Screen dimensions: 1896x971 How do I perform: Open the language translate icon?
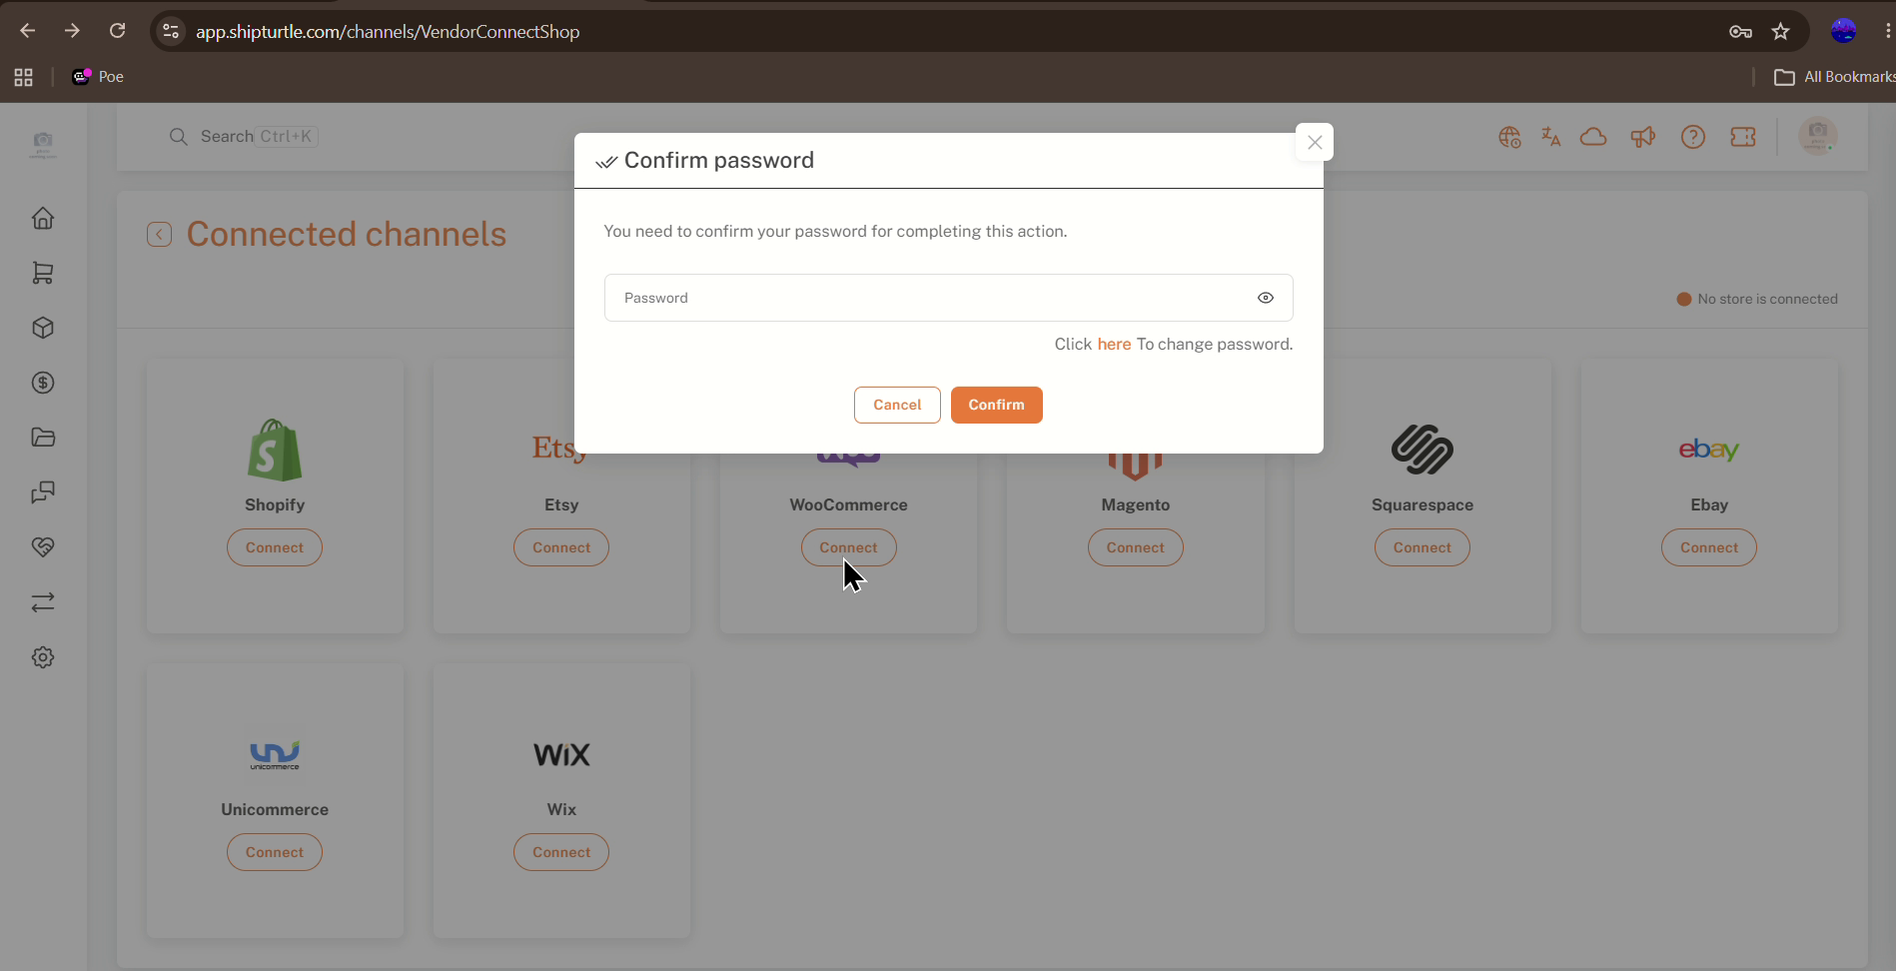(1551, 137)
